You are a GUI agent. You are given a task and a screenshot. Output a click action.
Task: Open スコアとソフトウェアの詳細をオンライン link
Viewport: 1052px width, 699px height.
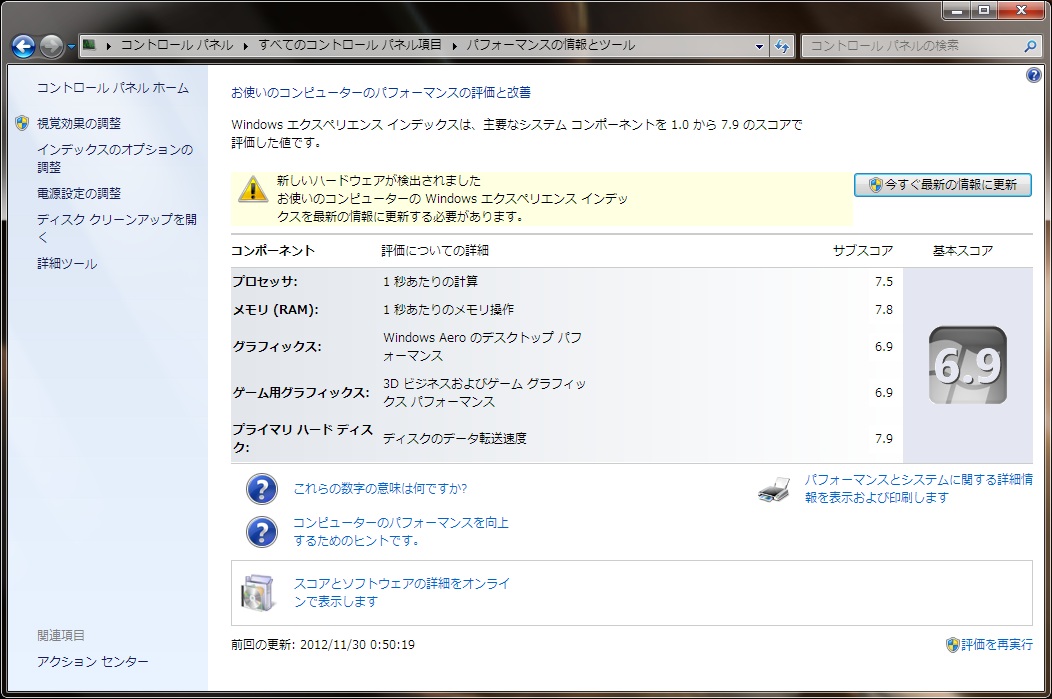(402, 592)
